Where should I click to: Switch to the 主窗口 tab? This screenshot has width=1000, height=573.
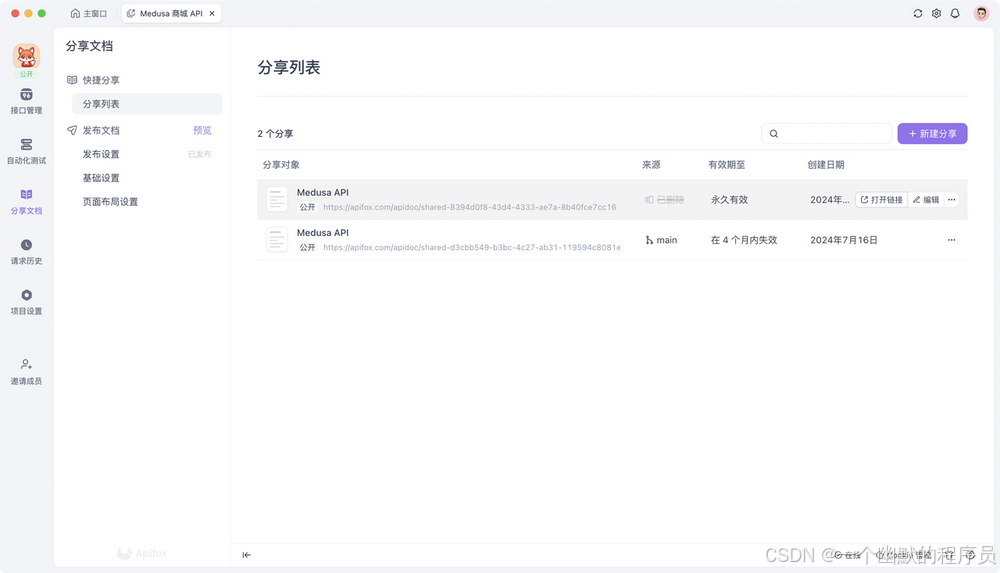click(89, 13)
